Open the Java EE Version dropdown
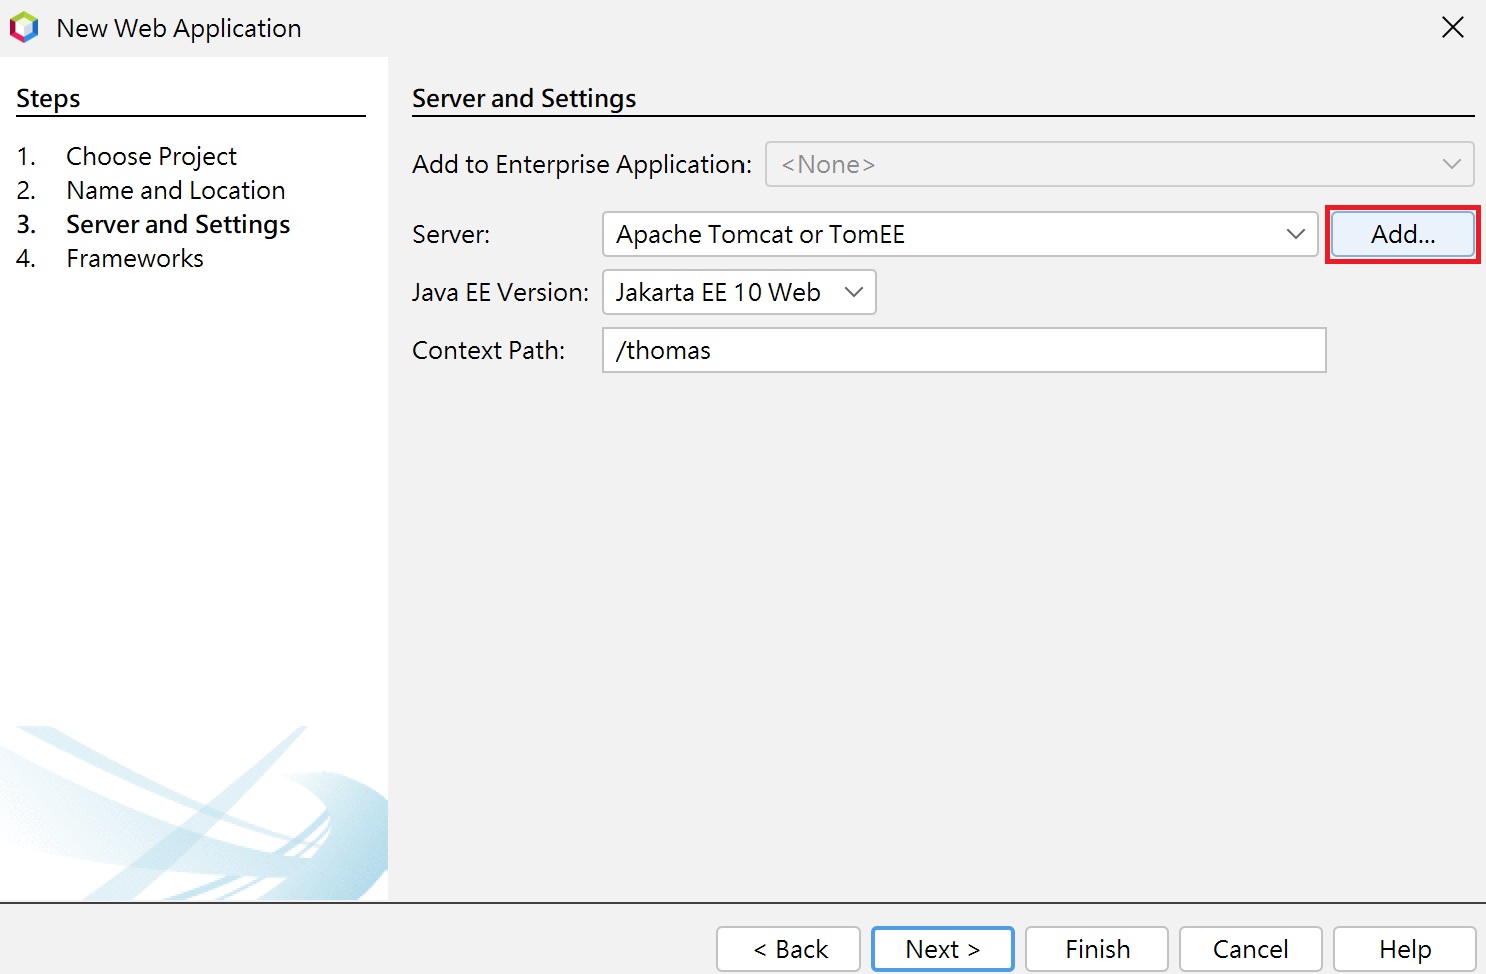Viewport: 1486px width, 974px height. point(739,292)
